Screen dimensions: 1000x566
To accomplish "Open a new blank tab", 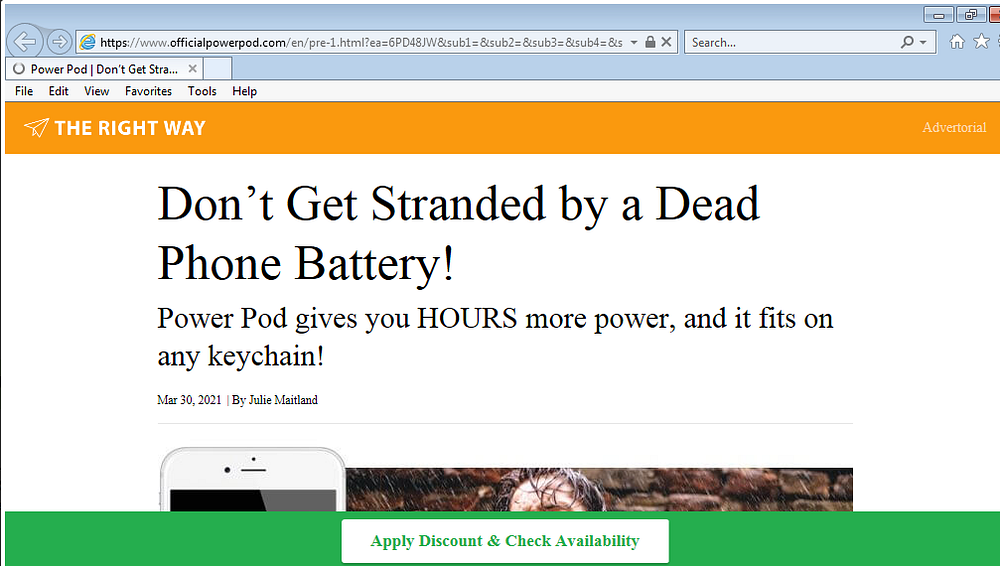I will (x=218, y=69).
